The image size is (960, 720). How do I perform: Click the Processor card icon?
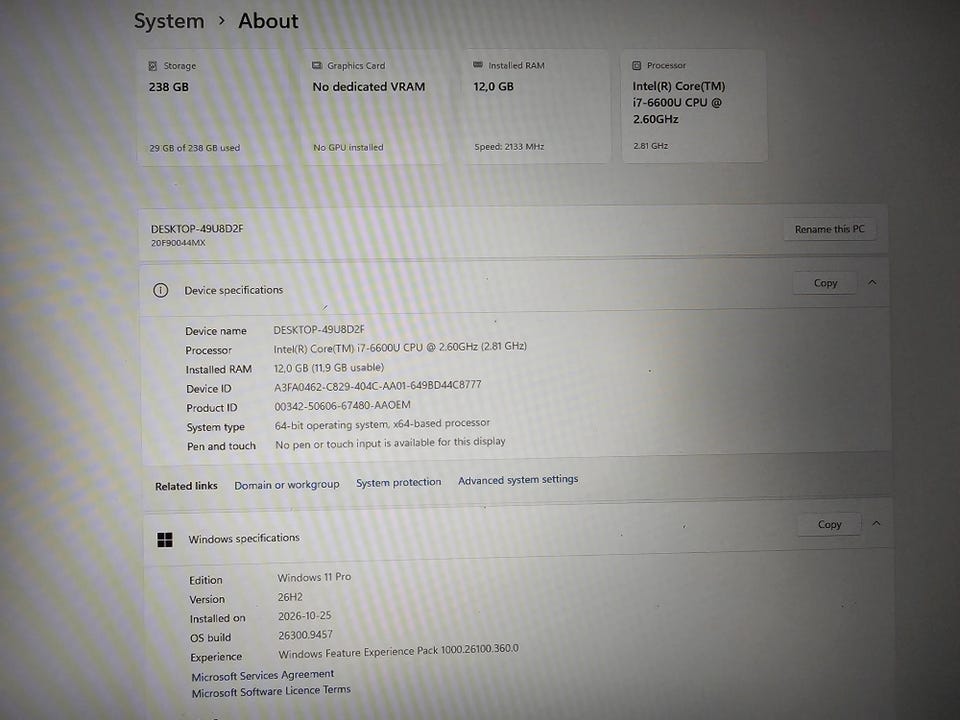[637, 66]
